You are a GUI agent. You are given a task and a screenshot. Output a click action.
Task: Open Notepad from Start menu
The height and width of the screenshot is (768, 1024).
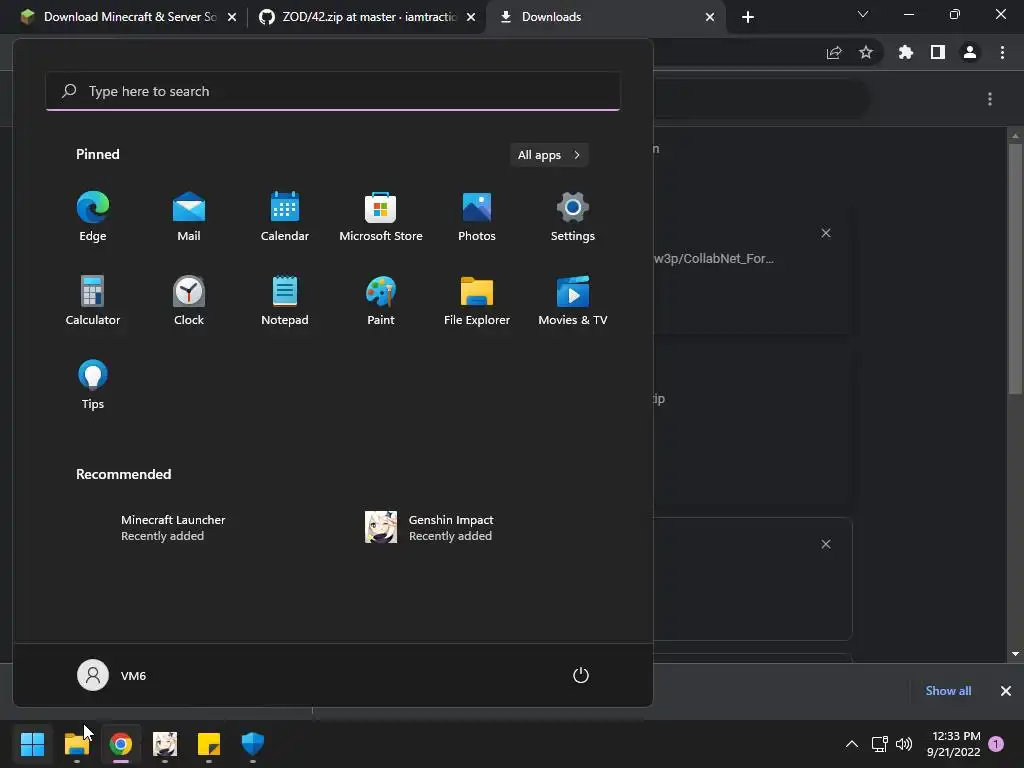point(285,300)
